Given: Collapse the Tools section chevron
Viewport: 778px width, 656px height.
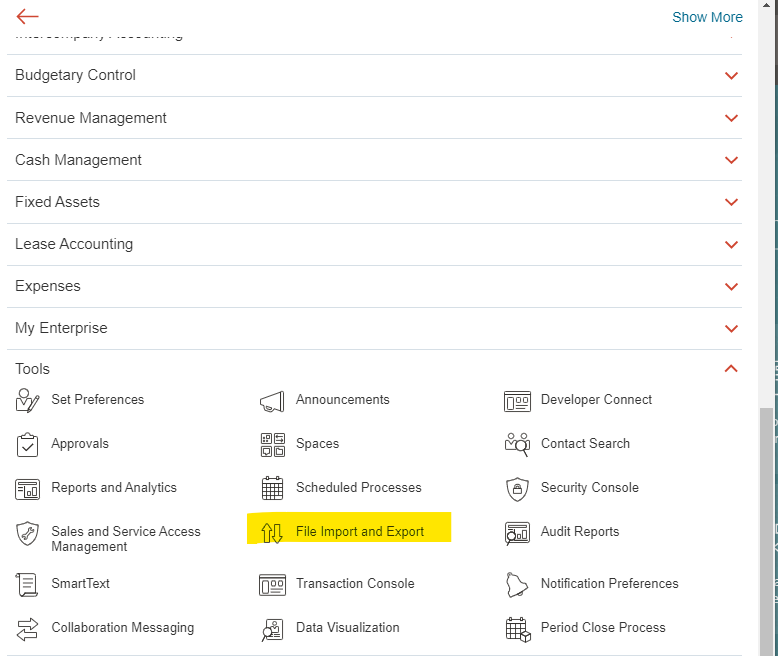Looking at the screenshot, I should (x=731, y=369).
